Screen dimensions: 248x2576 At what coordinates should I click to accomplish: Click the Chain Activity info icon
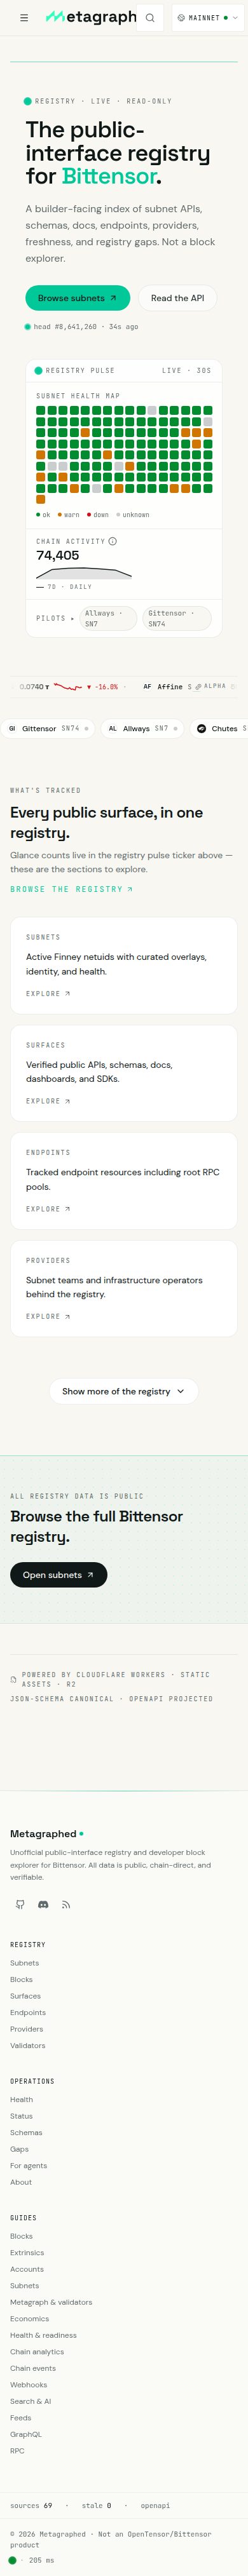112,541
